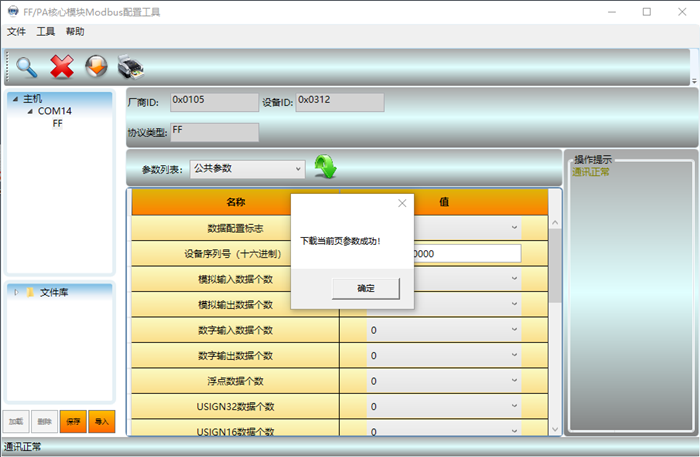Image resolution: width=700 pixels, height=457 pixels.
Task: Open the 文件 menu
Action: click(16, 32)
